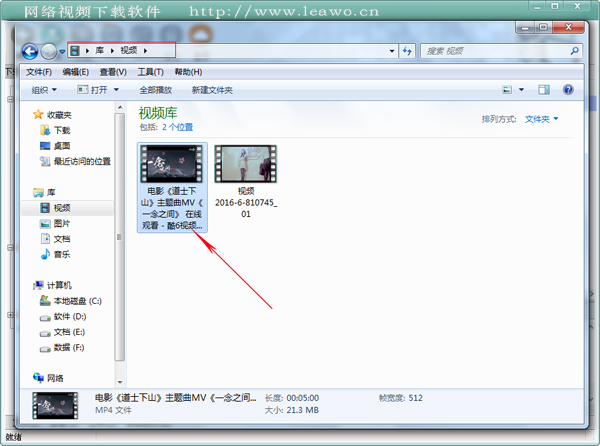Select 收藏夹 in navigation pane
Image resolution: width=600 pixels, height=446 pixels.
(x=59, y=115)
